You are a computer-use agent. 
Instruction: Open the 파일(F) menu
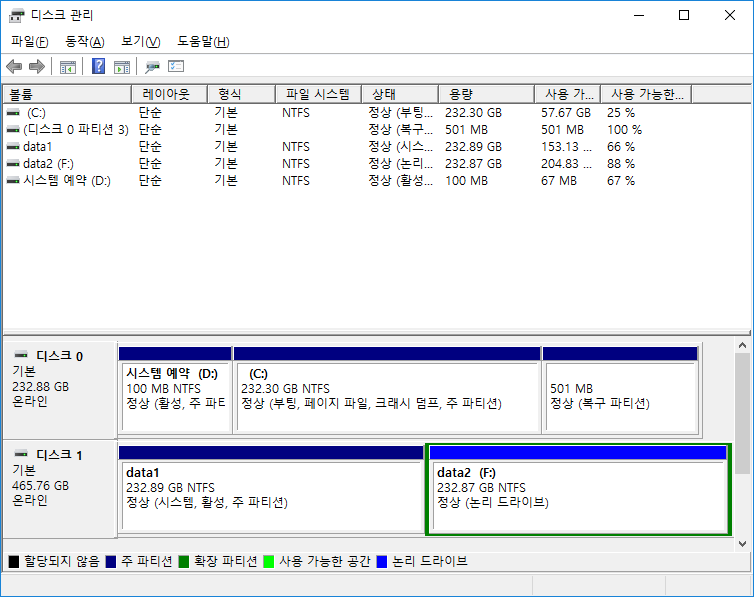pos(29,41)
